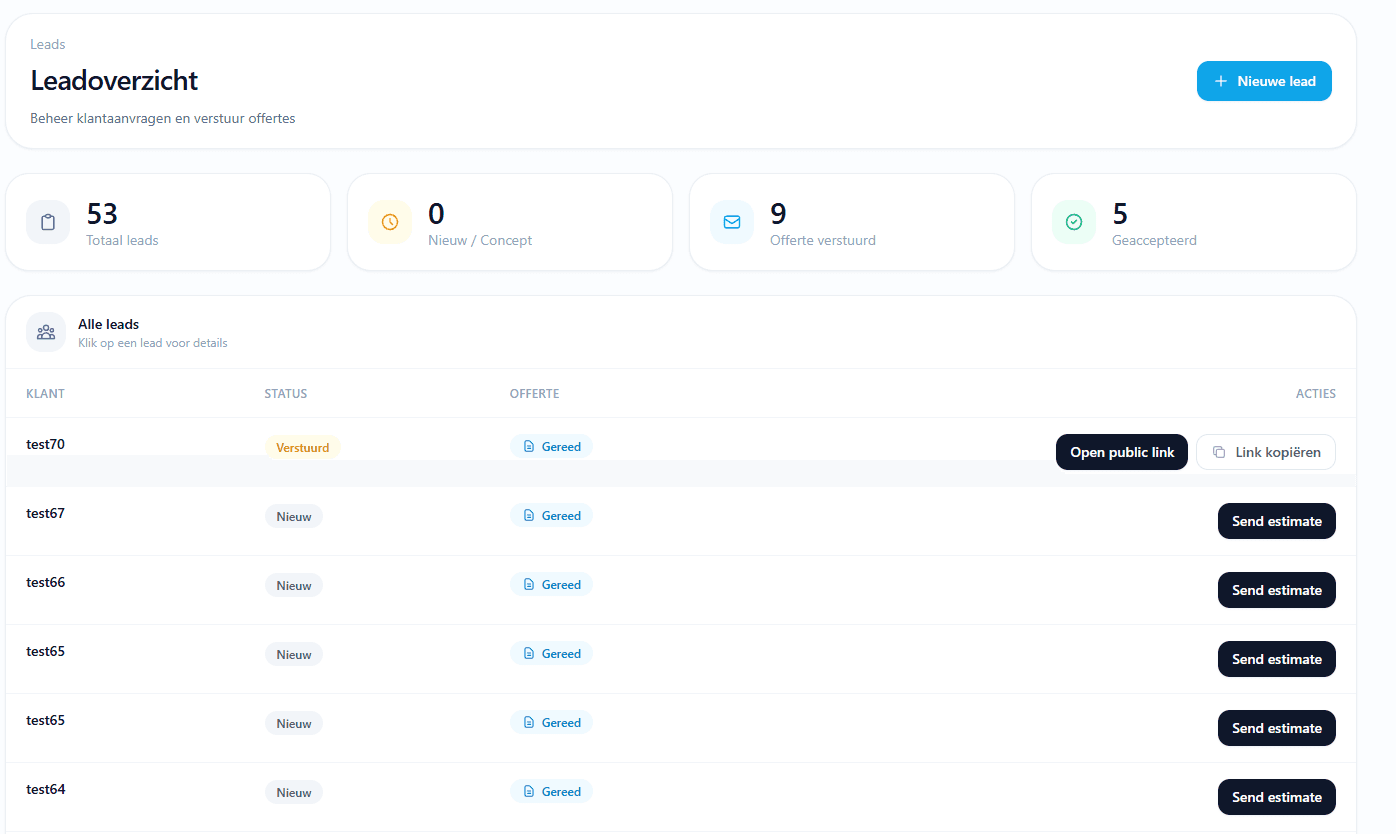The image size is (1396, 834).
Task: Click the Nieuwe lead button
Action: 1264,81
